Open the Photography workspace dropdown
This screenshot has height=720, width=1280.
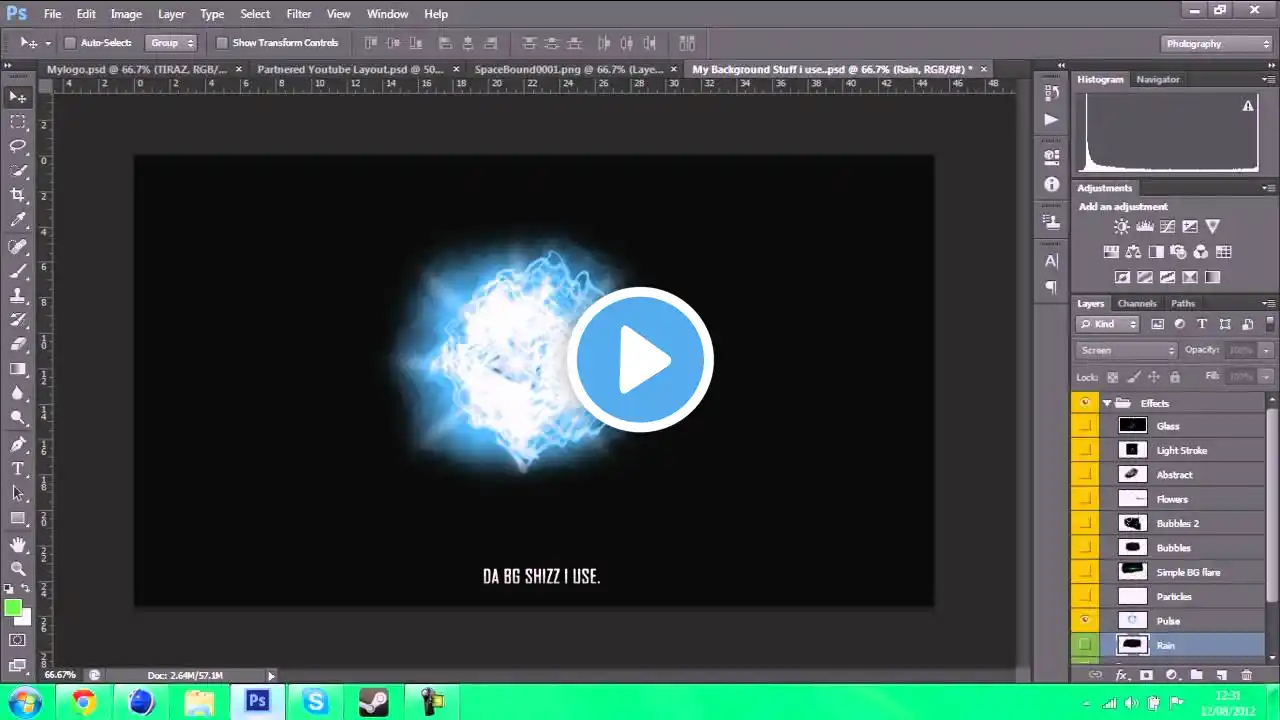[x=1217, y=43]
